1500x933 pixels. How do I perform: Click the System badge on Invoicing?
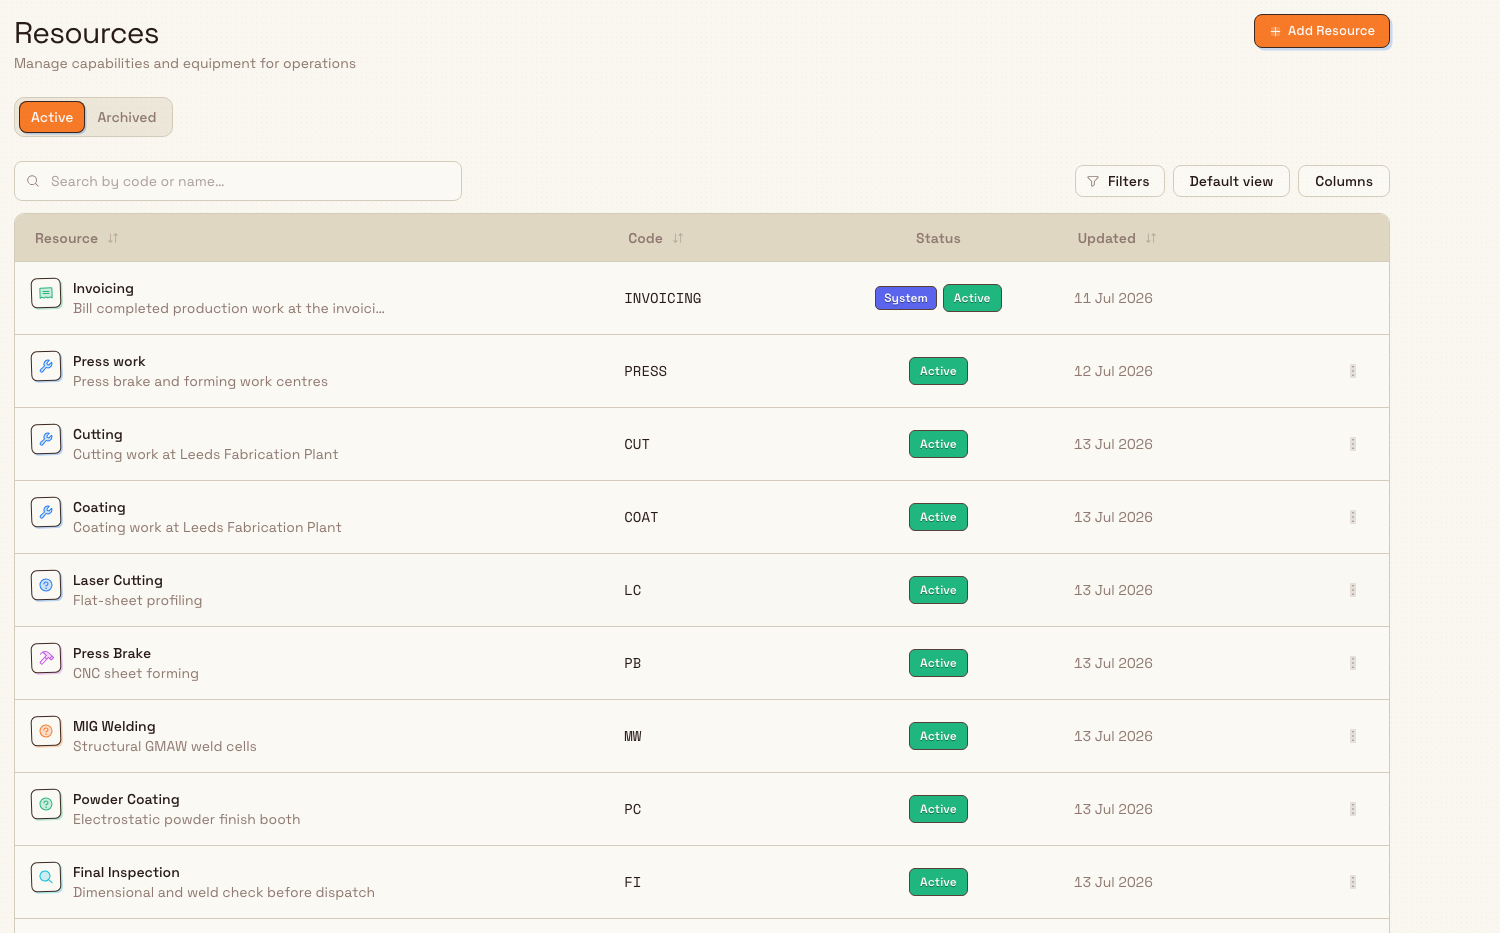coord(906,298)
